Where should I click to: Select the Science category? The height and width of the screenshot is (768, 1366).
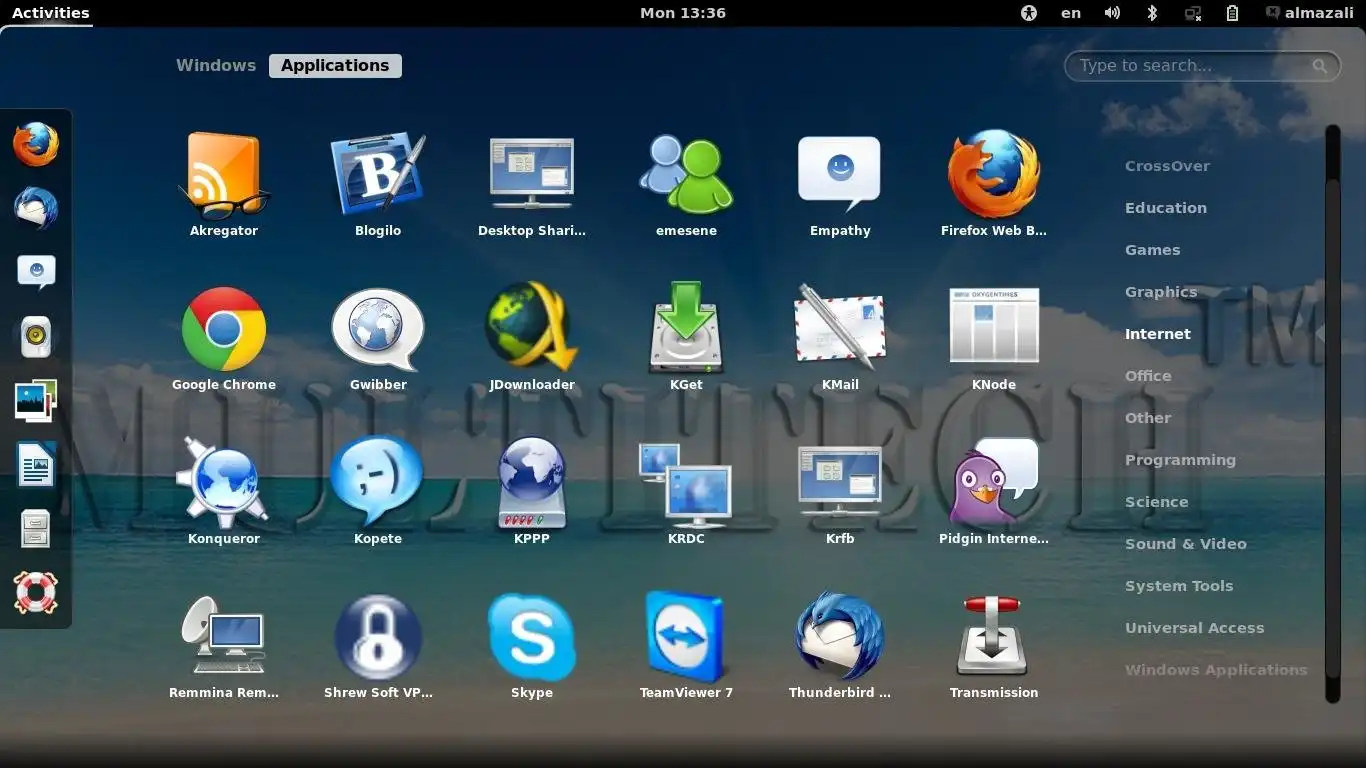pos(1157,502)
